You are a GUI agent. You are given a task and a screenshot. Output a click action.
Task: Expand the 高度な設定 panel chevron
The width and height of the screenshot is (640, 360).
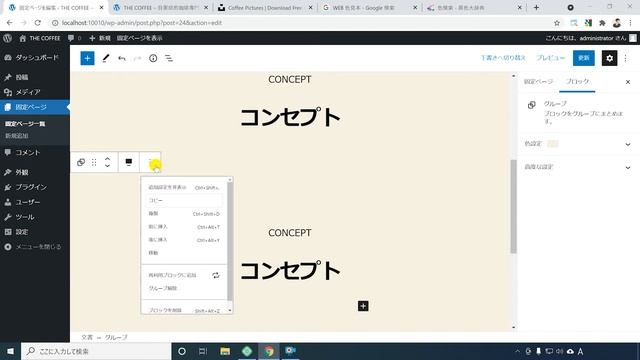[628, 167]
